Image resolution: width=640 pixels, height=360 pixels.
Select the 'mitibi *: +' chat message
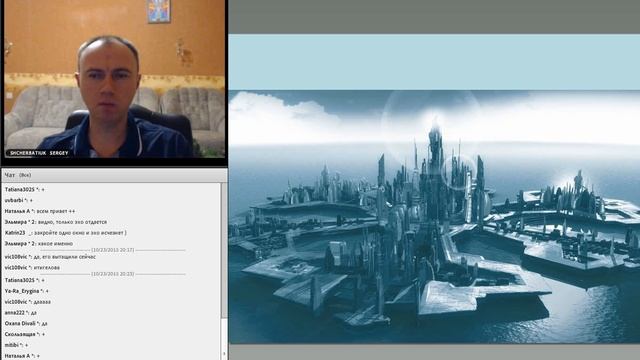[16, 345]
